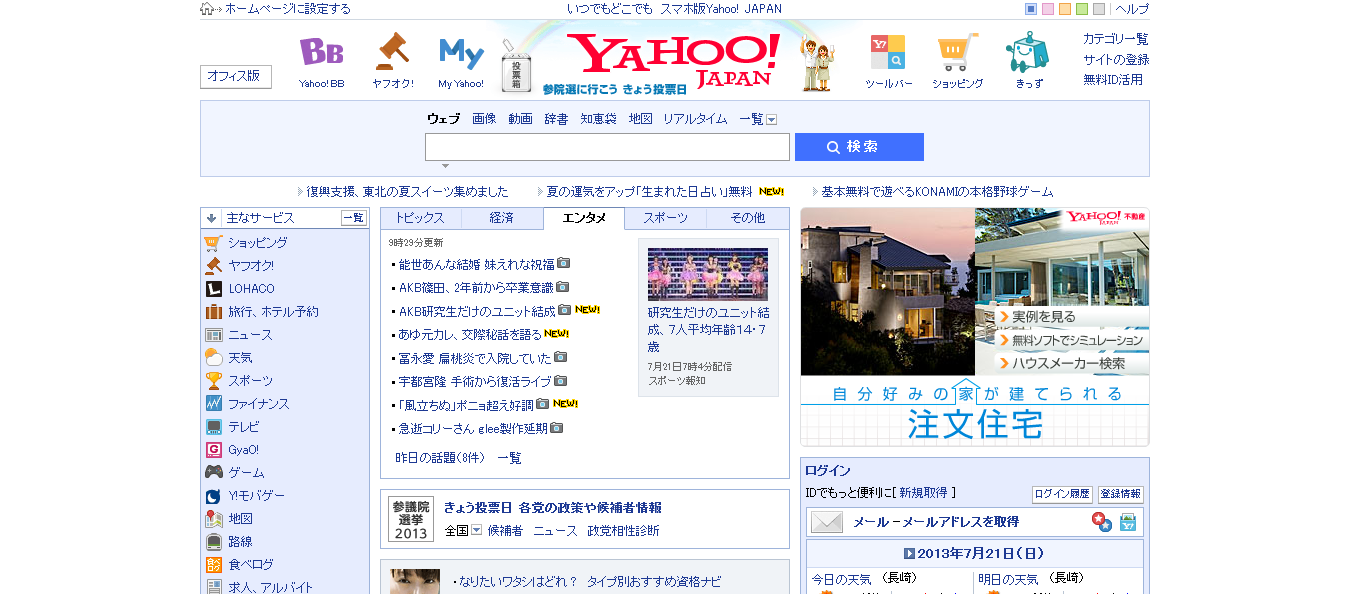Expand the small triangle under search box
This screenshot has height=594, width=1349.
pyautogui.click(x=445, y=166)
